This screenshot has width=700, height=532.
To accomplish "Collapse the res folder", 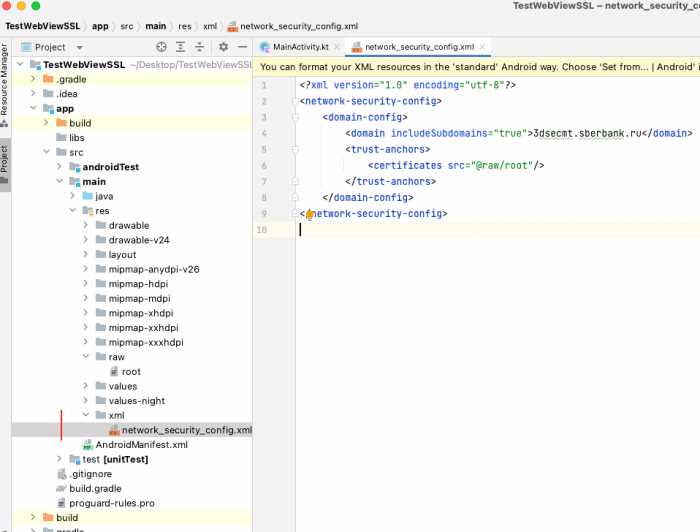I will coord(72,210).
